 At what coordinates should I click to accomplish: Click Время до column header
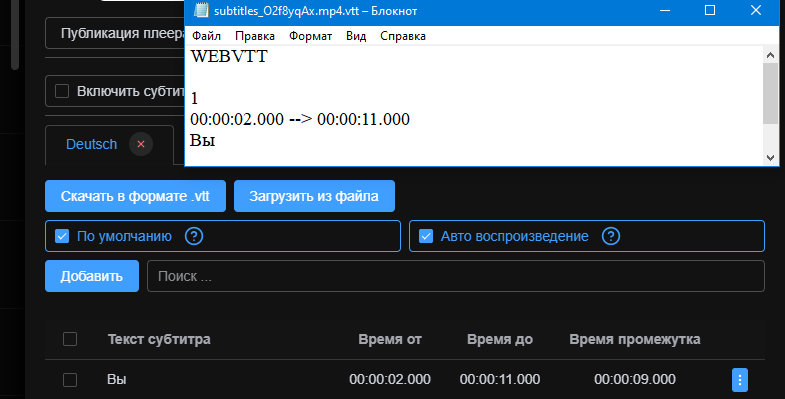(500, 339)
